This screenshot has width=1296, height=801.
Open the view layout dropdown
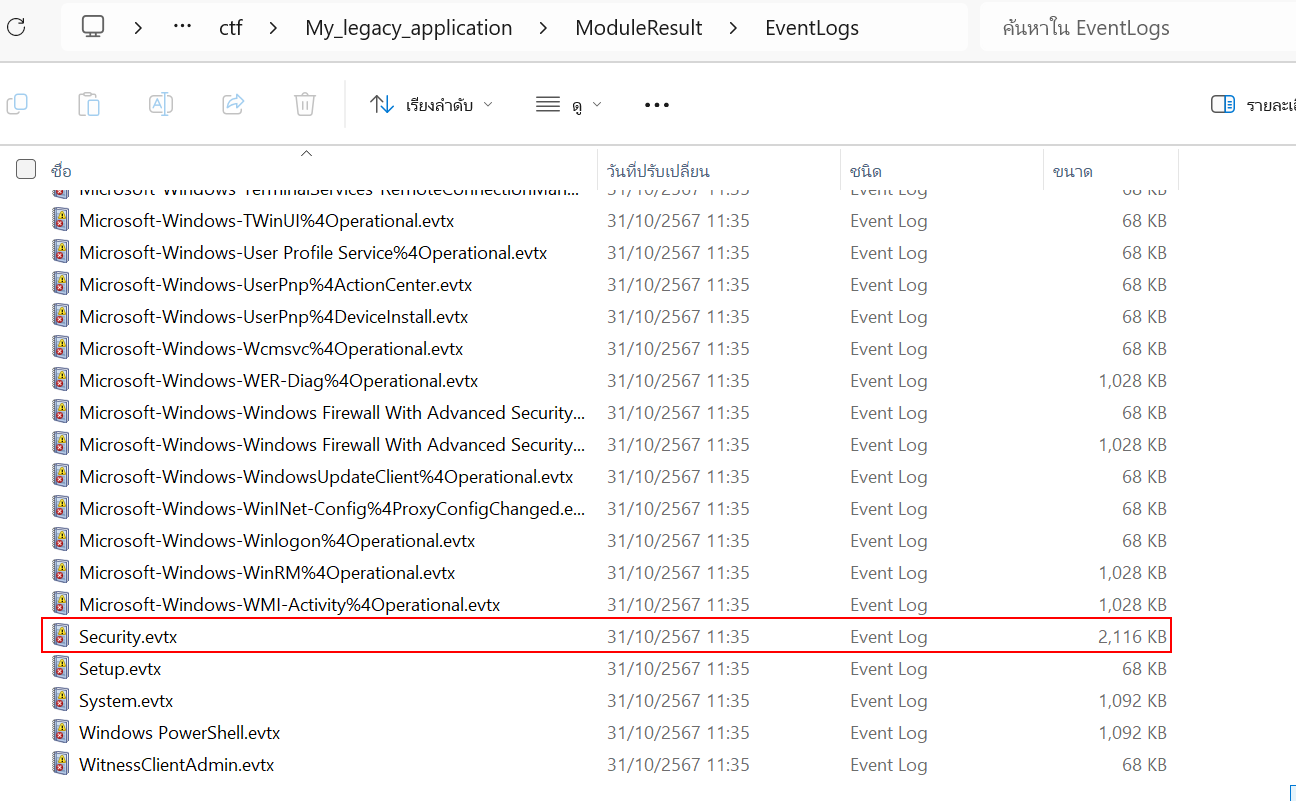[x=568, y=104]
